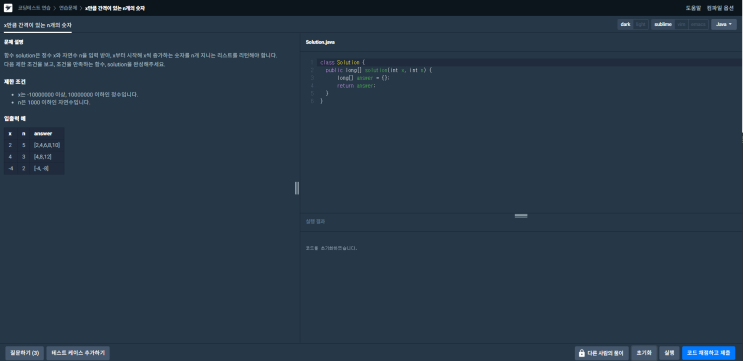Open 질문하기 (3) questions button
This screenshot has width=743, height=361.
(25, 353)
